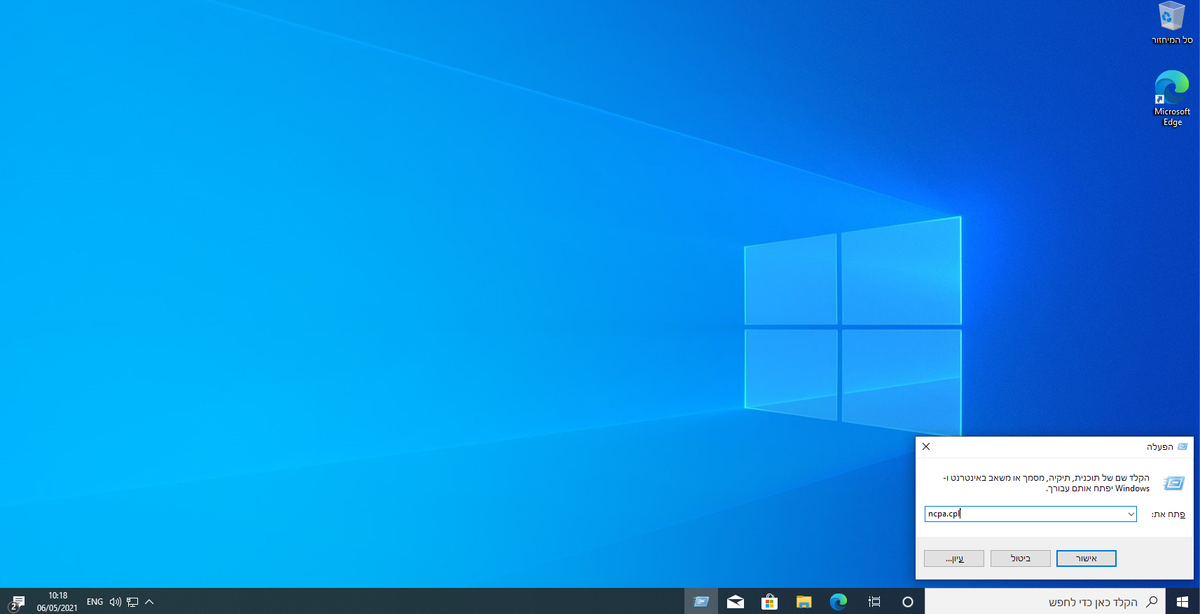The width and height of the screenshot is (1200, 614).
Task: Open Task View from the taskbar
Action: coord(873,601)
